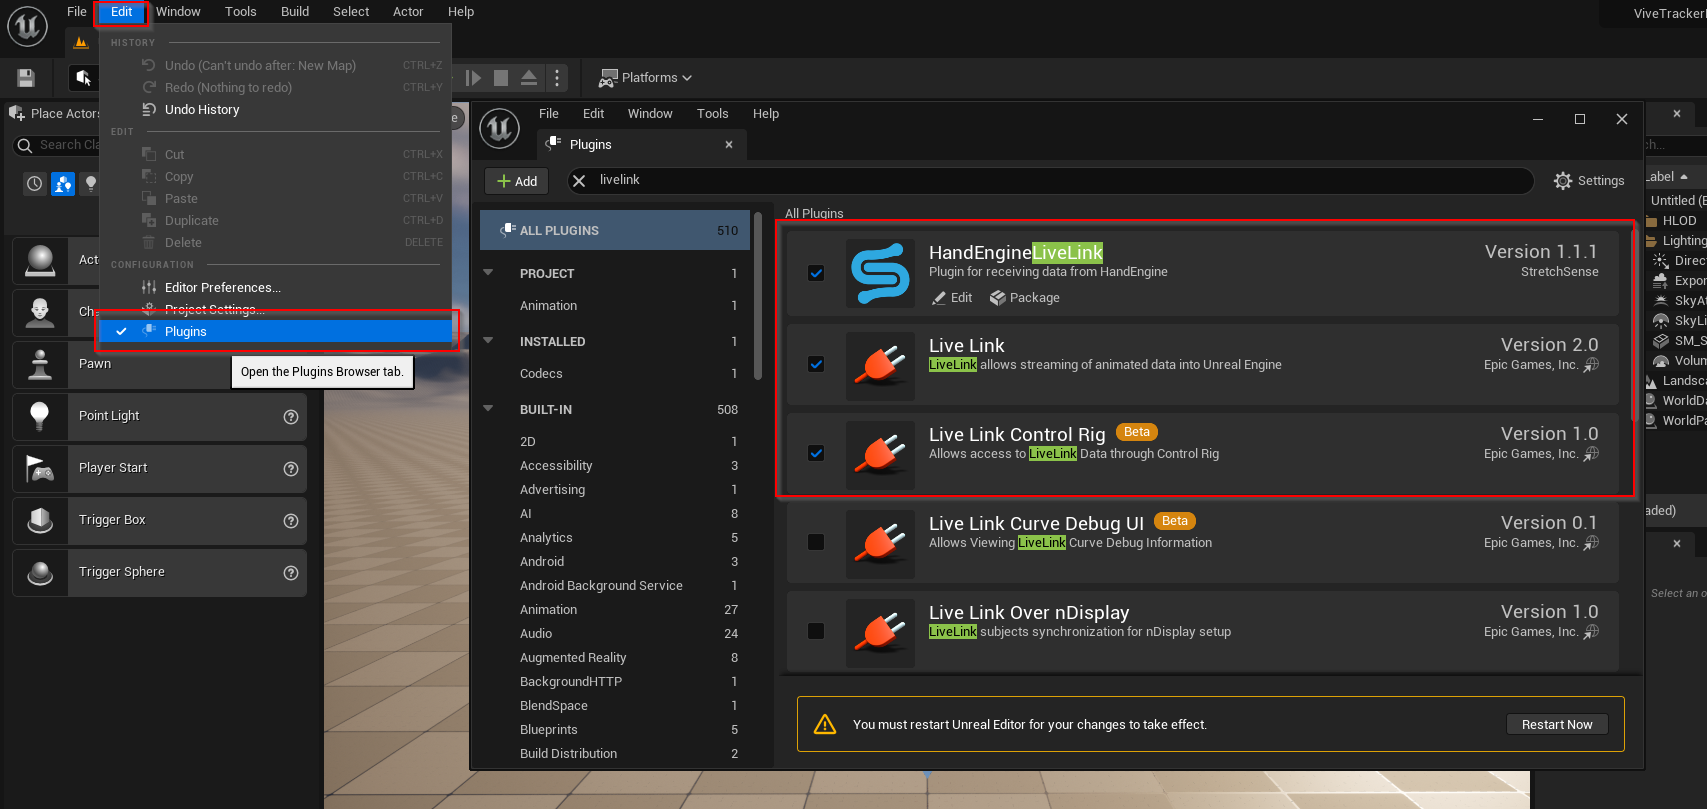The height and width of the screenshot is (809, 1707).
Task: Click the Live Link Over nDisplay plug icon
Action: (880, 633)
